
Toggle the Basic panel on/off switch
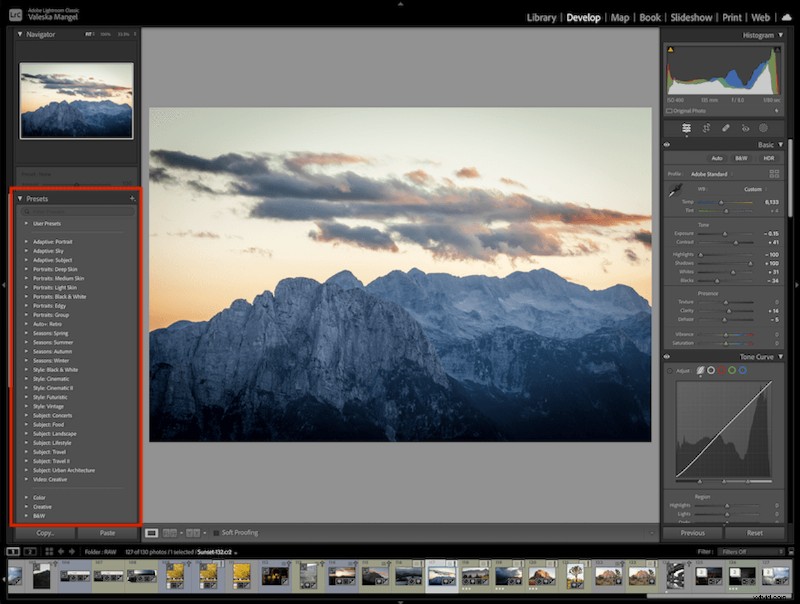[x=667, y=145]
